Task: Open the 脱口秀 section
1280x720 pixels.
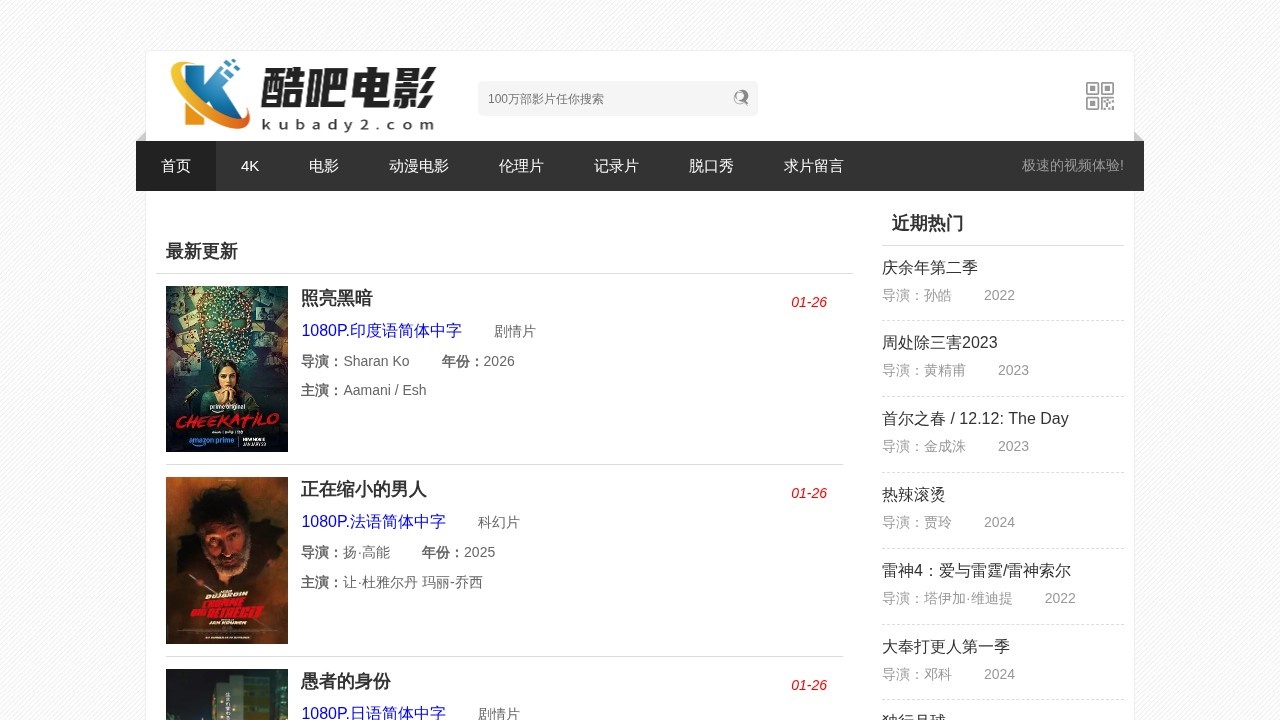Action: (x=711, y=166)
